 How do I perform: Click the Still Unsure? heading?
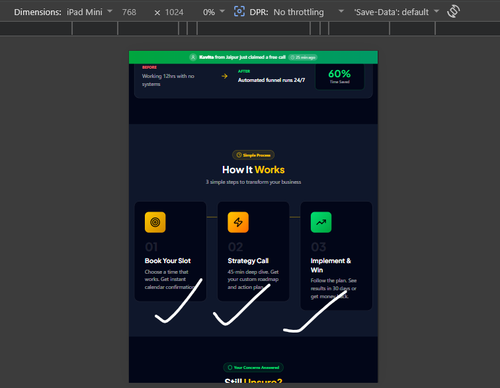pos(253,380)
